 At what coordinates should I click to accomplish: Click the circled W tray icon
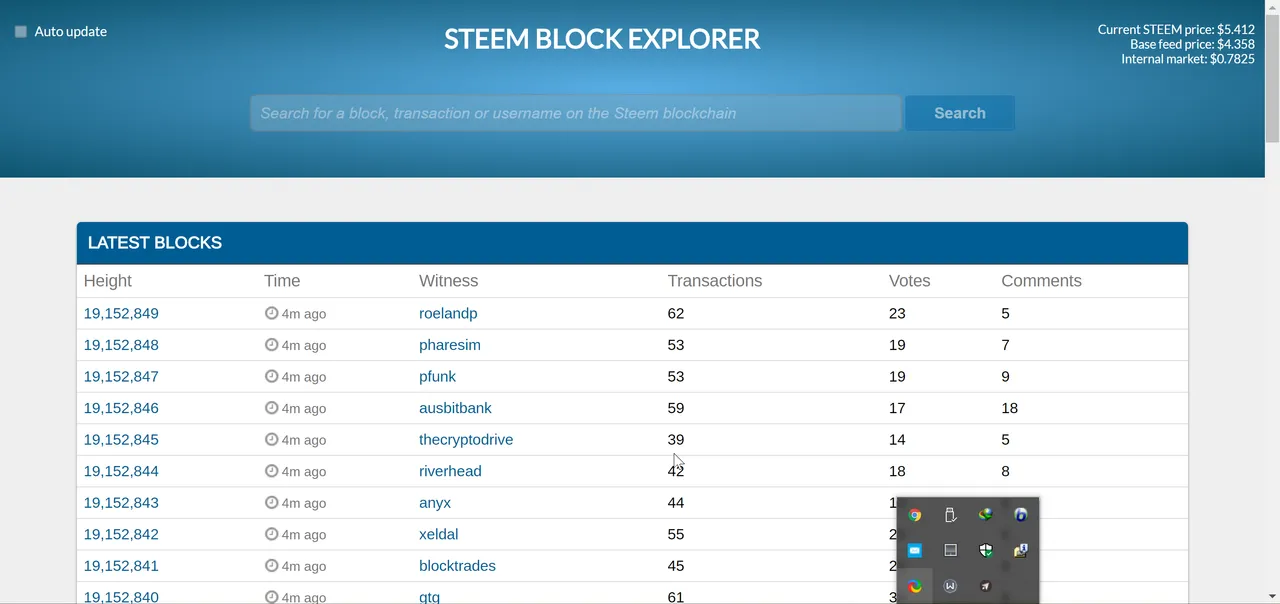click(x=950, y=586)
